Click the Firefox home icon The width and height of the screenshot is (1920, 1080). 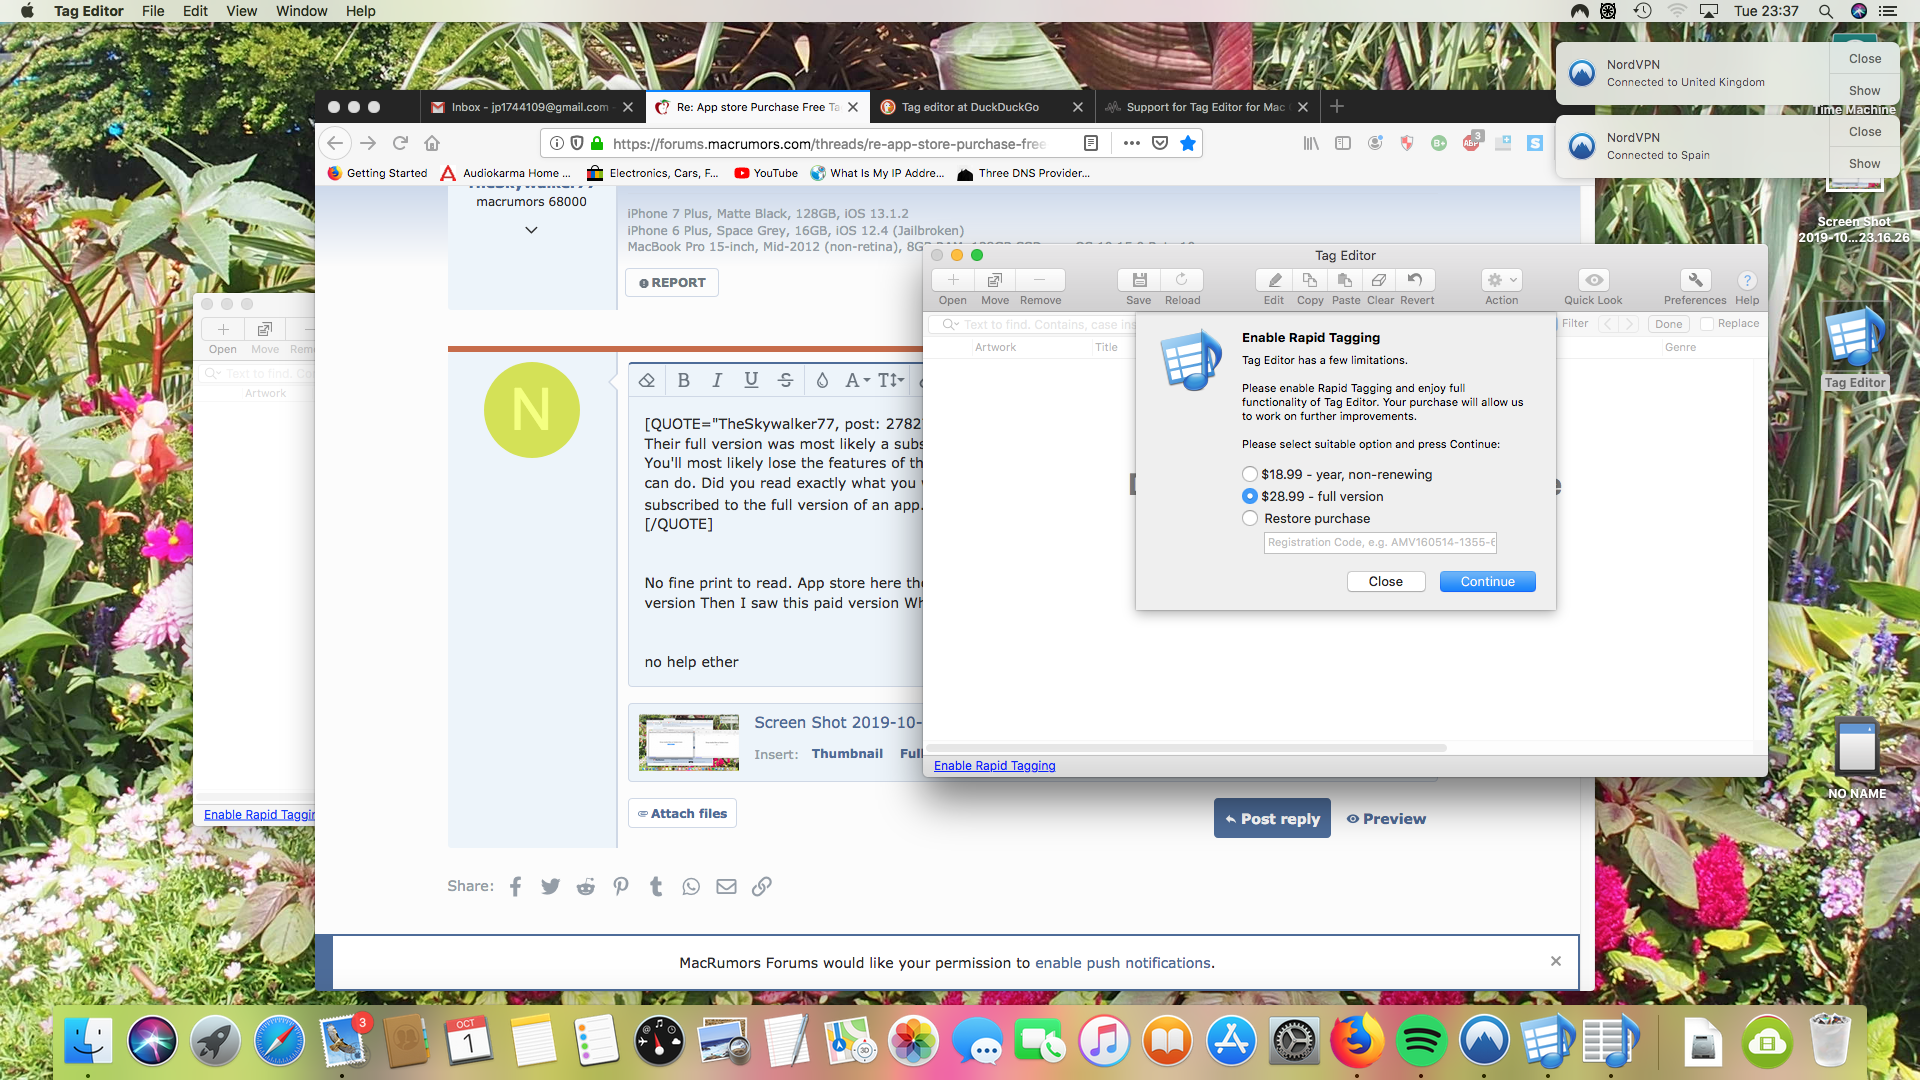(x=432, y=143)
